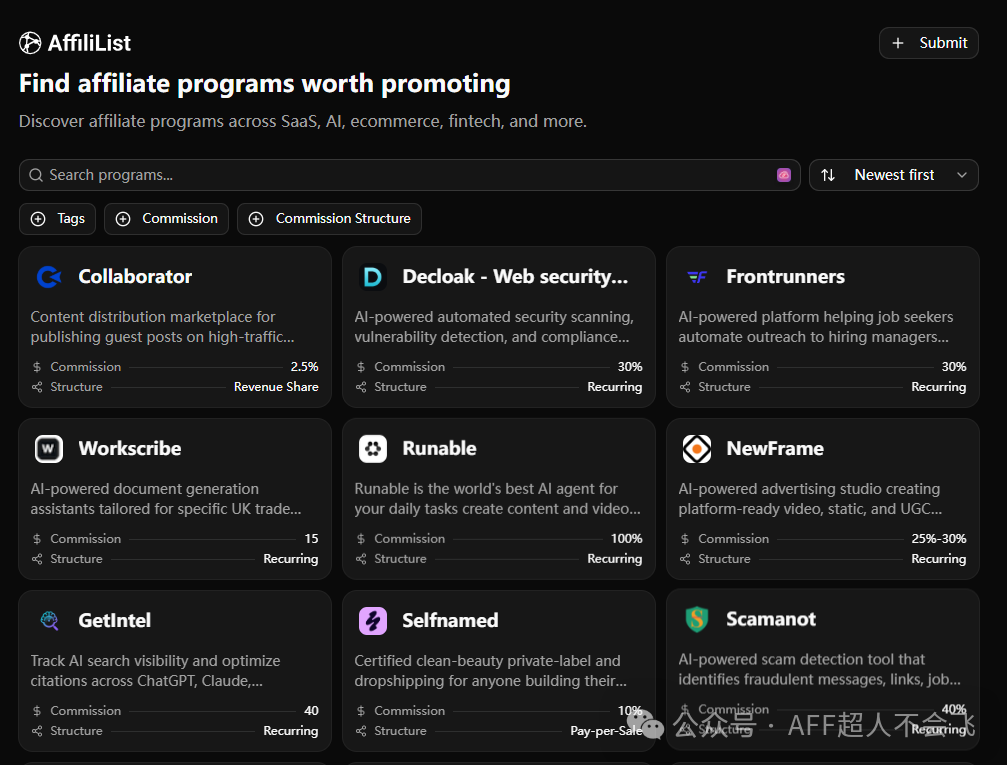Click the Scamanot shield logo icon
The height and width of the screenshot is (765, 1007).
[697, 619]
